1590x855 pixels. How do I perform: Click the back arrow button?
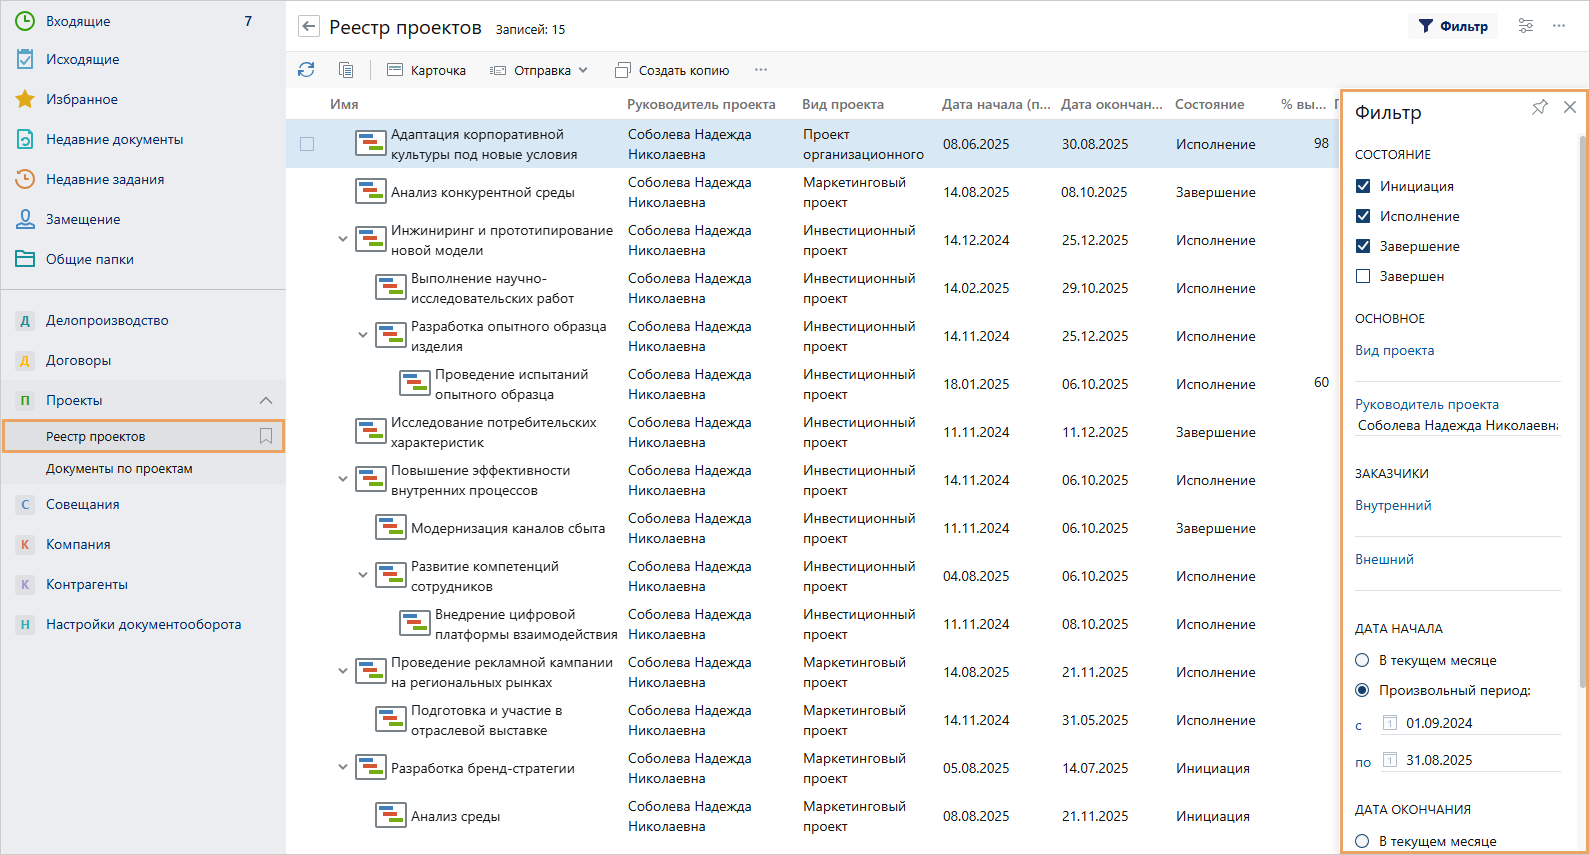pos(309,27)
